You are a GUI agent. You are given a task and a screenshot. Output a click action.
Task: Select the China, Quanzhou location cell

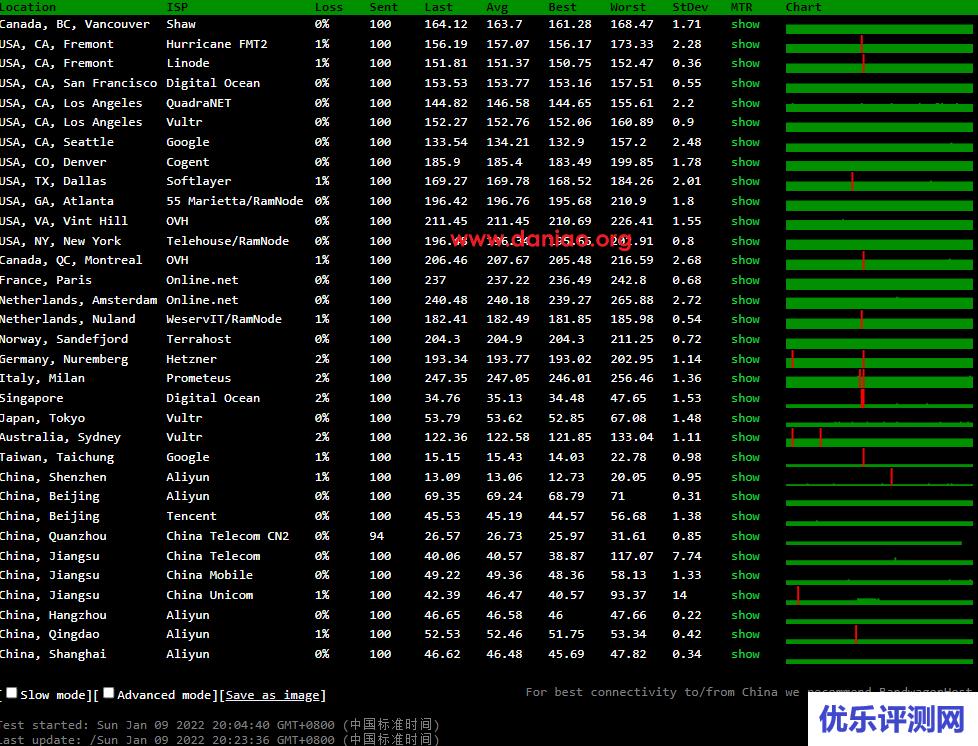pos(53,536)
